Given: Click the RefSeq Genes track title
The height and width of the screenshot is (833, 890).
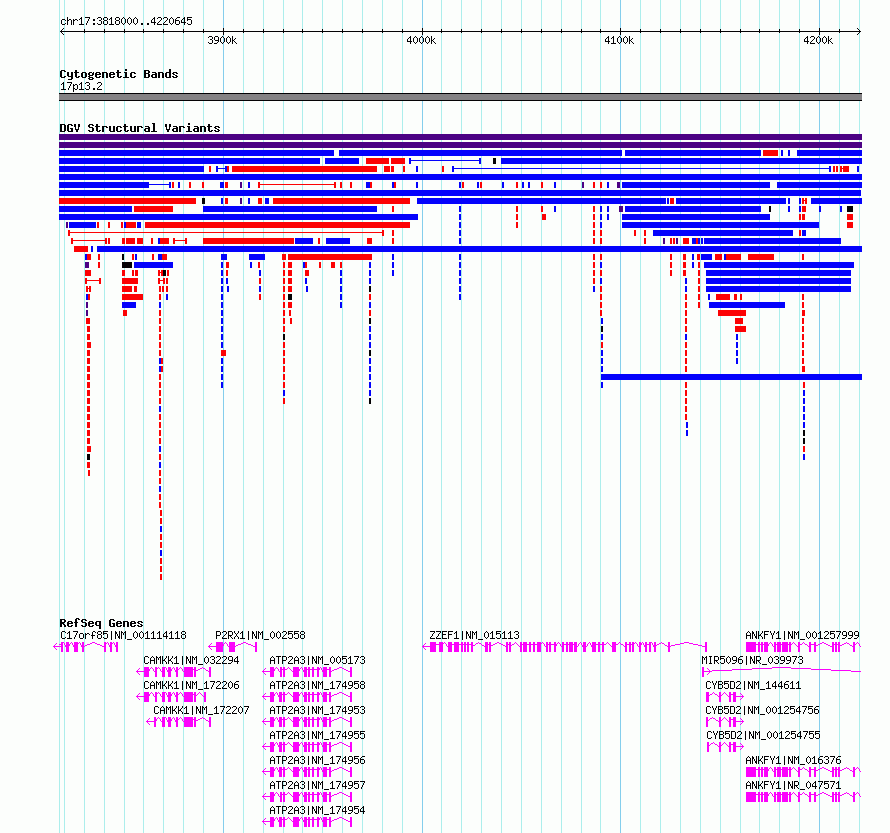Looking at the screenshot, I should tap(101, 622).
